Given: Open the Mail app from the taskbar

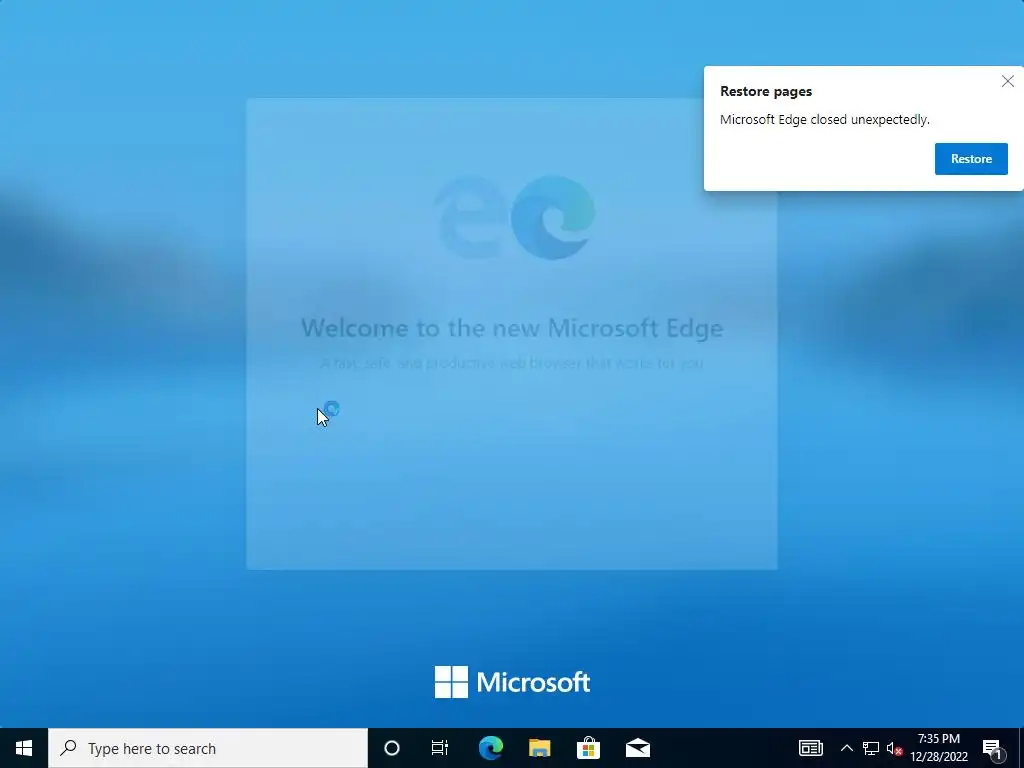Looking at the screenshot, I should [637, 748].
